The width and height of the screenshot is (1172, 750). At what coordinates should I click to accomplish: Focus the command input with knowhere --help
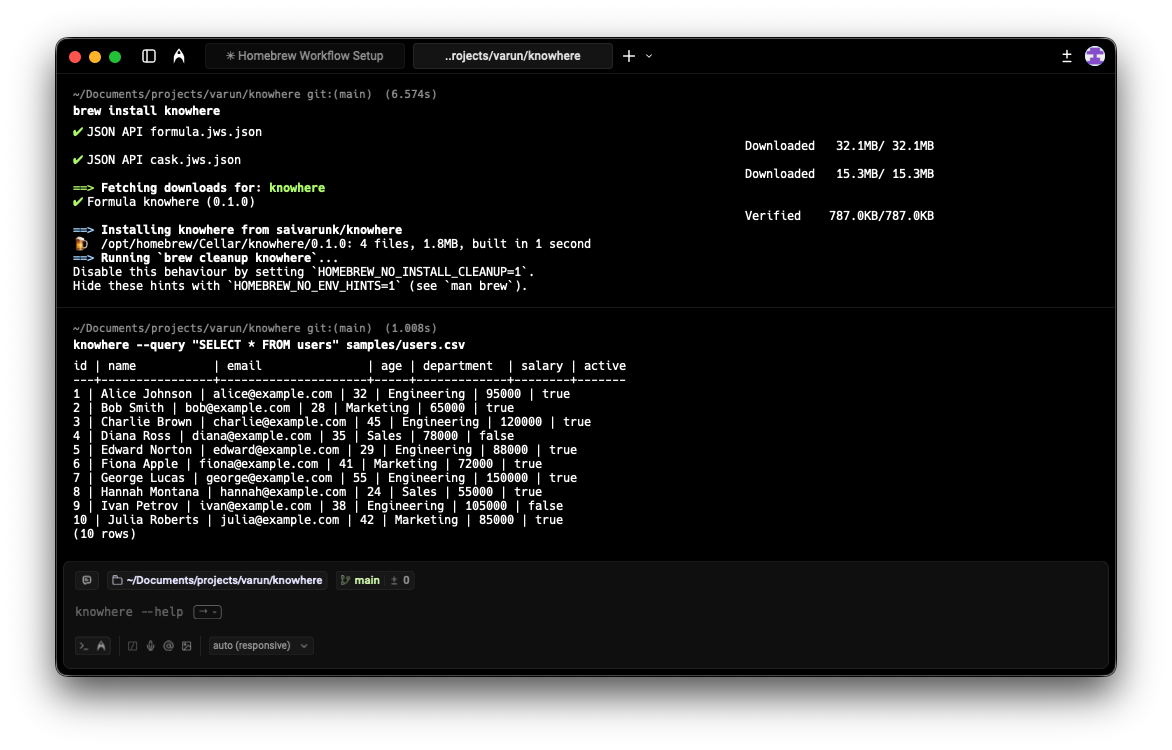click(x=129, y=612)
